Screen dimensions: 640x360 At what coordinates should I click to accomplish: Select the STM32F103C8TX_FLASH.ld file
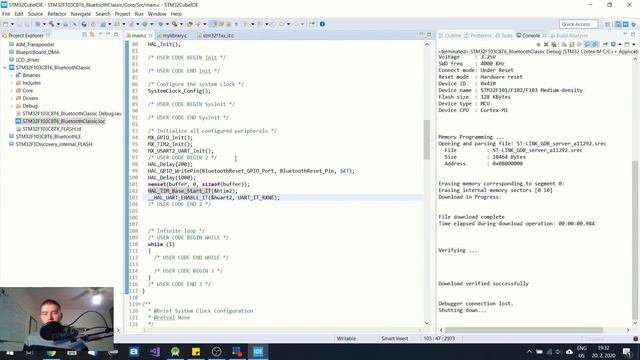pos(51,129)
